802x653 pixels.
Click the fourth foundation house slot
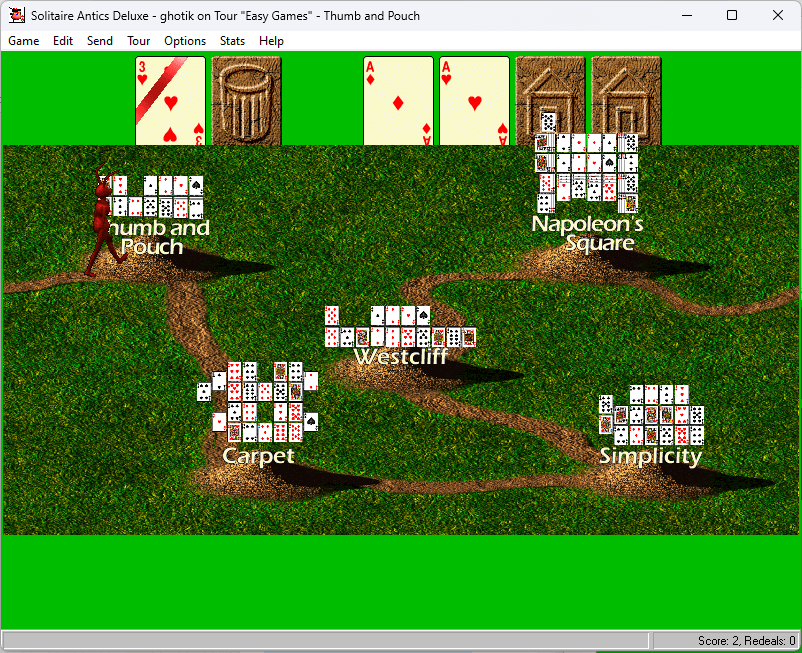[x=627, y=101]
